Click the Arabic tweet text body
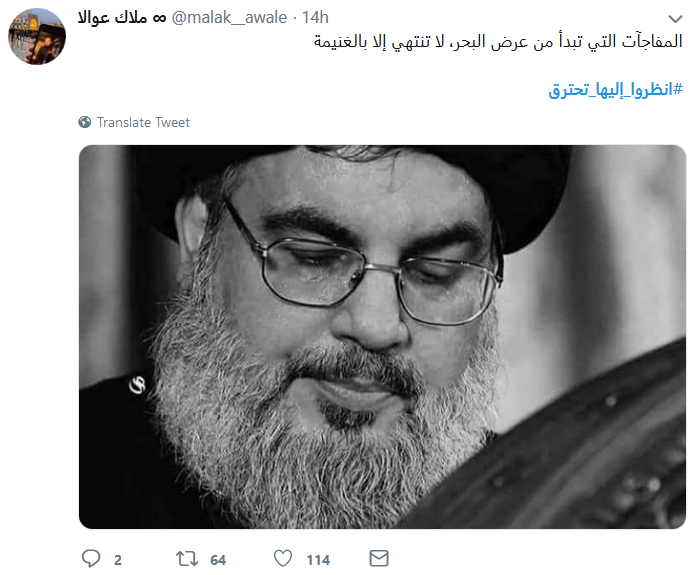698x575 pixels. (498, 42)
